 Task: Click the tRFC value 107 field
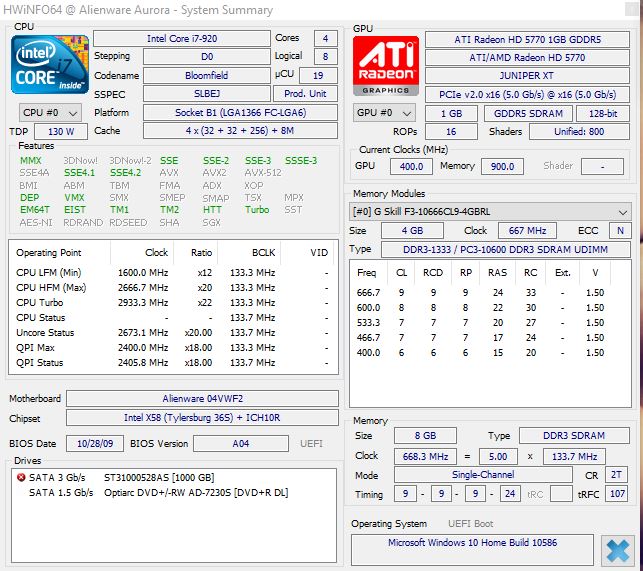click(618, 494)
